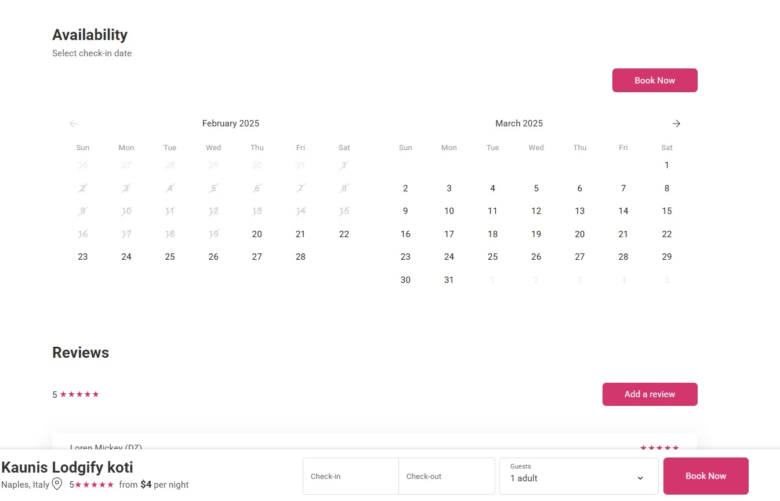780x501 pixels.
Task: Open the Guests dropdown
Action: (x=578, y=477)
